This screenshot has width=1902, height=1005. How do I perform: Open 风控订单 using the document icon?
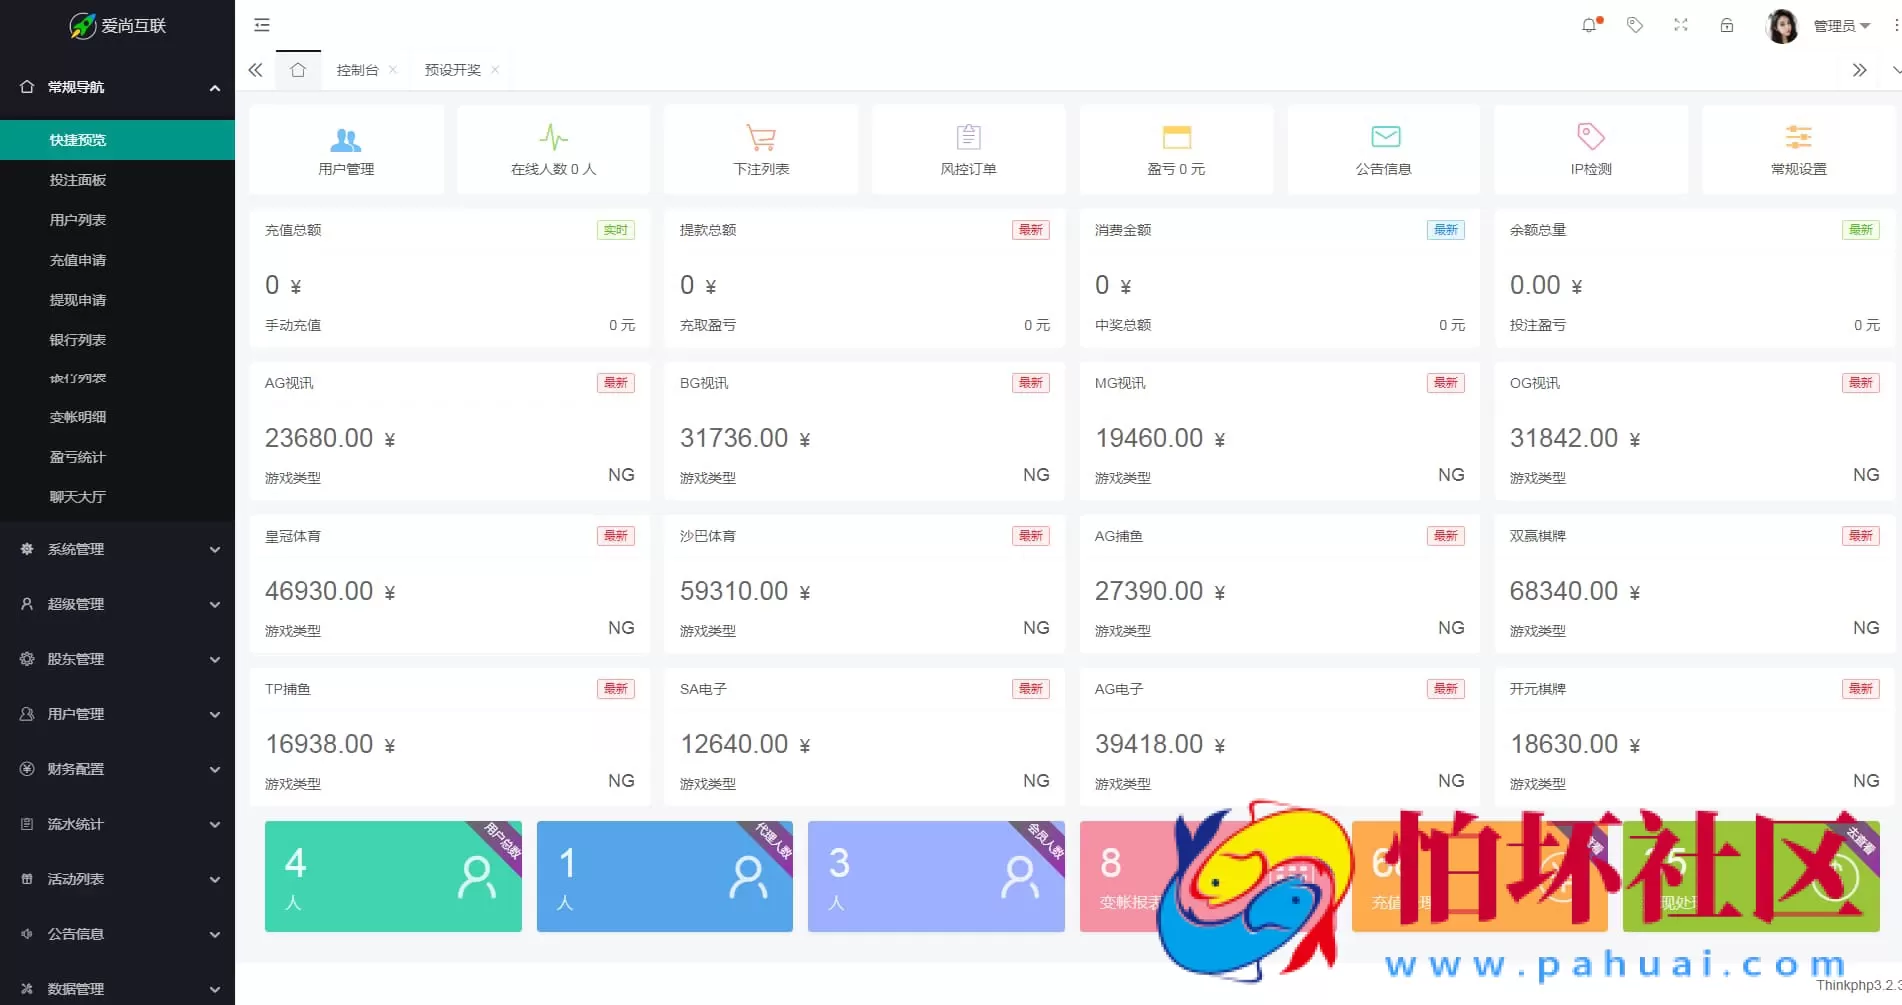(967, 138)
